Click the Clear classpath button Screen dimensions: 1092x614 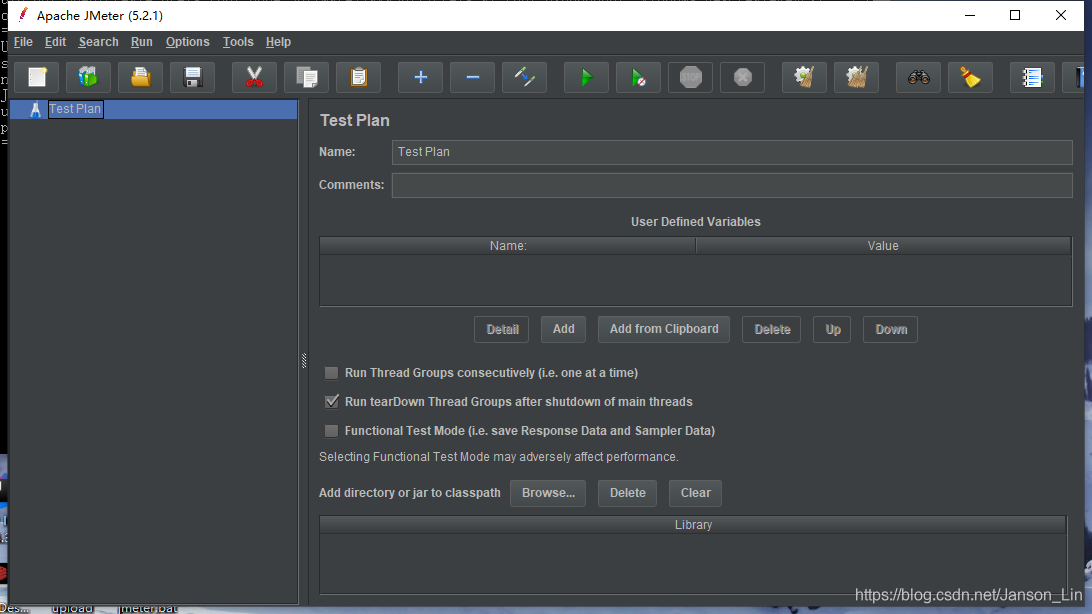695,493
